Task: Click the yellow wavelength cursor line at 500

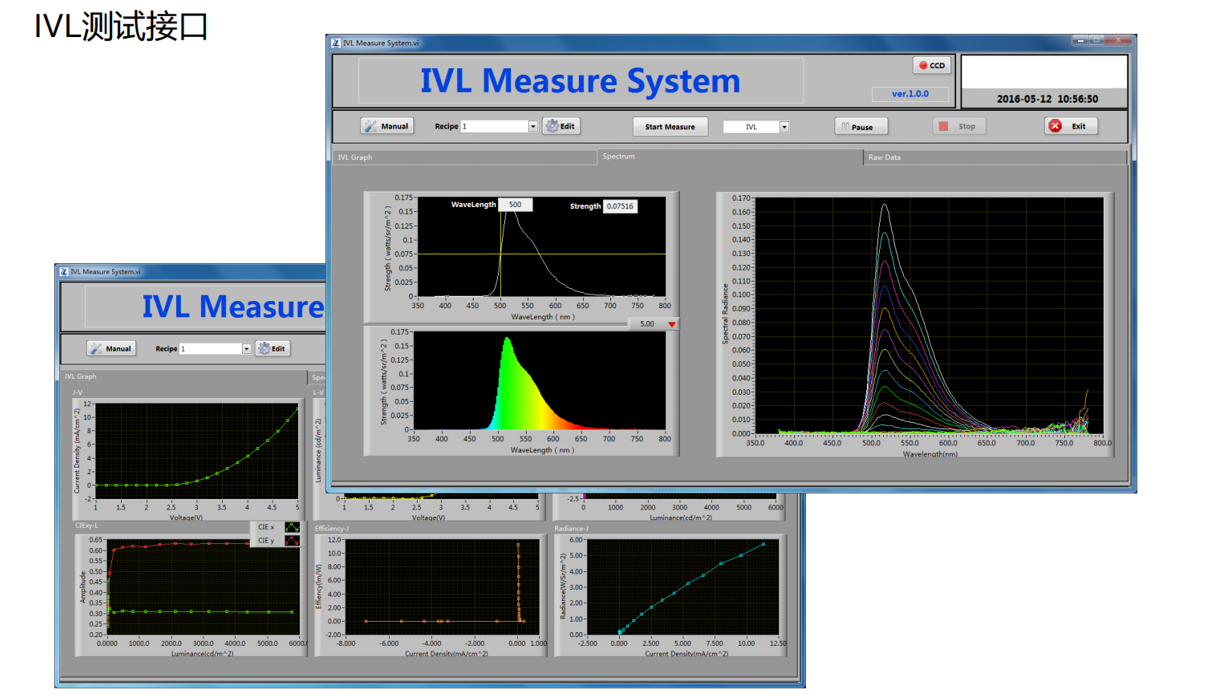Action: coord(501,270)
